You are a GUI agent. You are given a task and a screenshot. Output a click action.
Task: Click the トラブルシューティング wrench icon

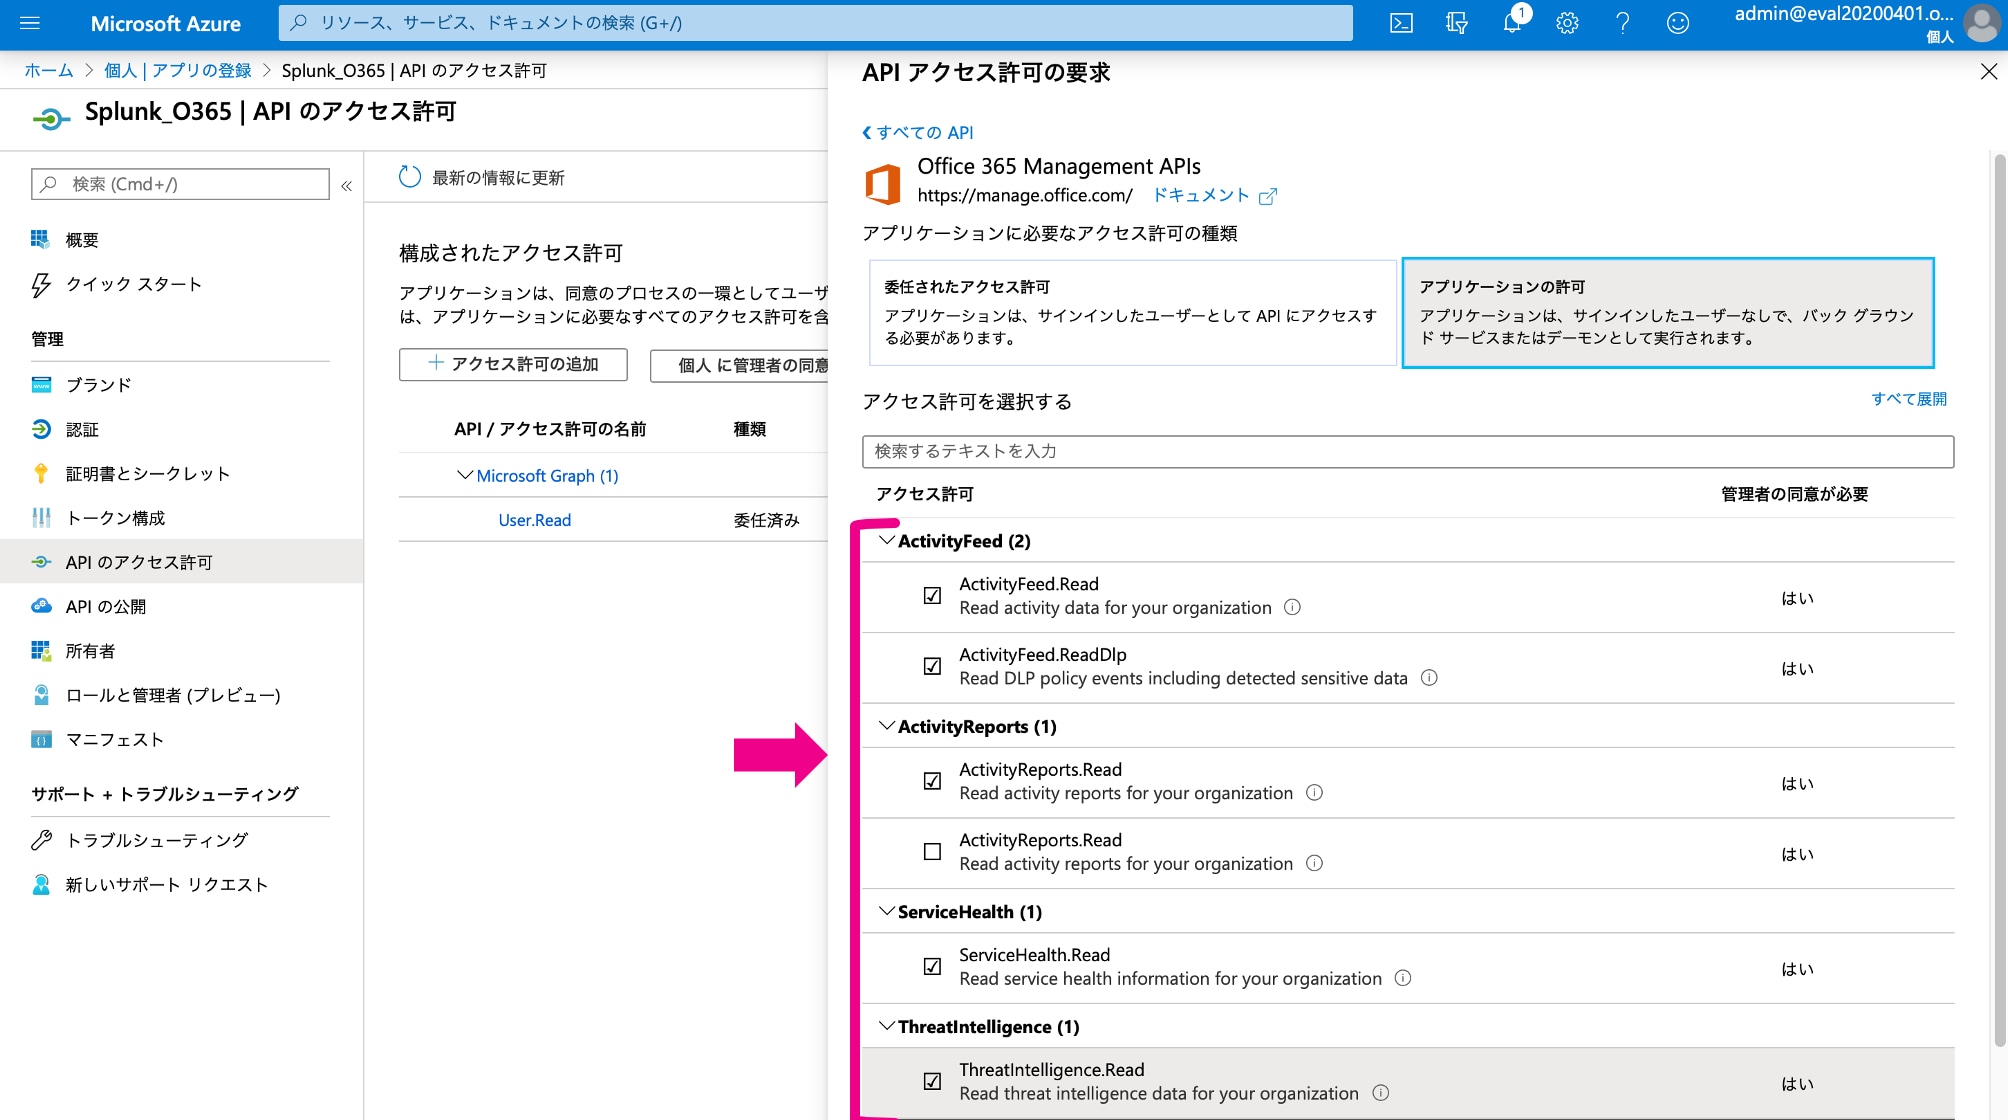coord(41,840)
